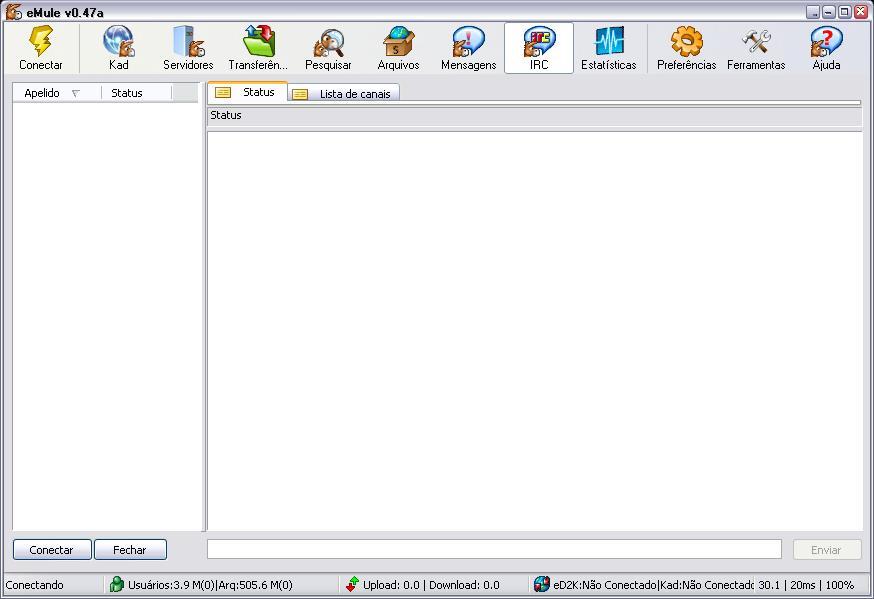Open Arquivos shared files view

pos(399,48)
